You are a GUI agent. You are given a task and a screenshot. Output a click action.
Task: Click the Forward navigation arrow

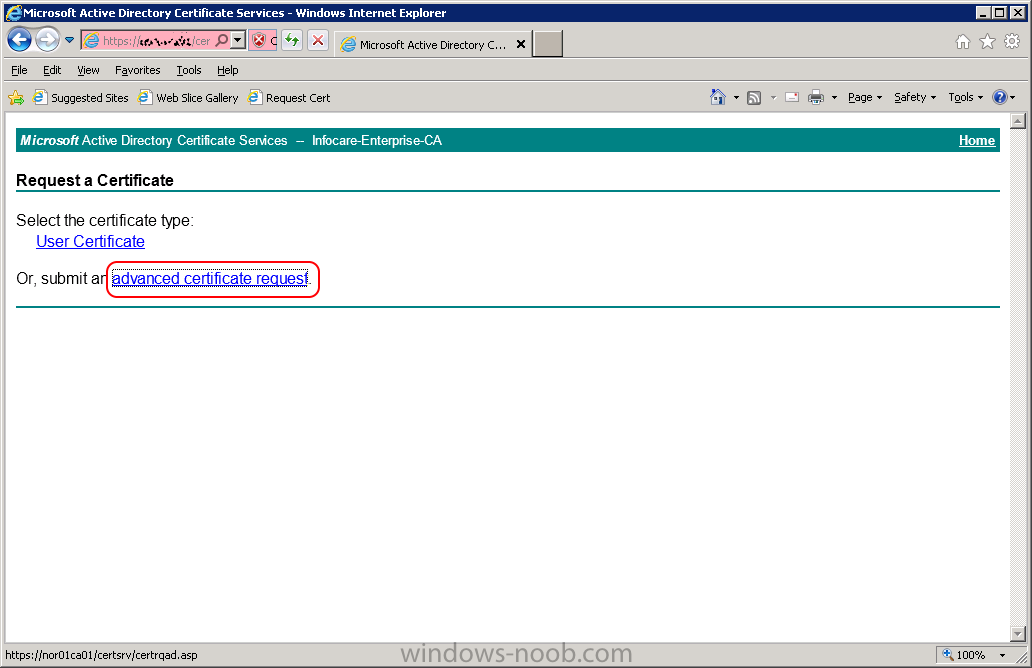tap(47, 40)
